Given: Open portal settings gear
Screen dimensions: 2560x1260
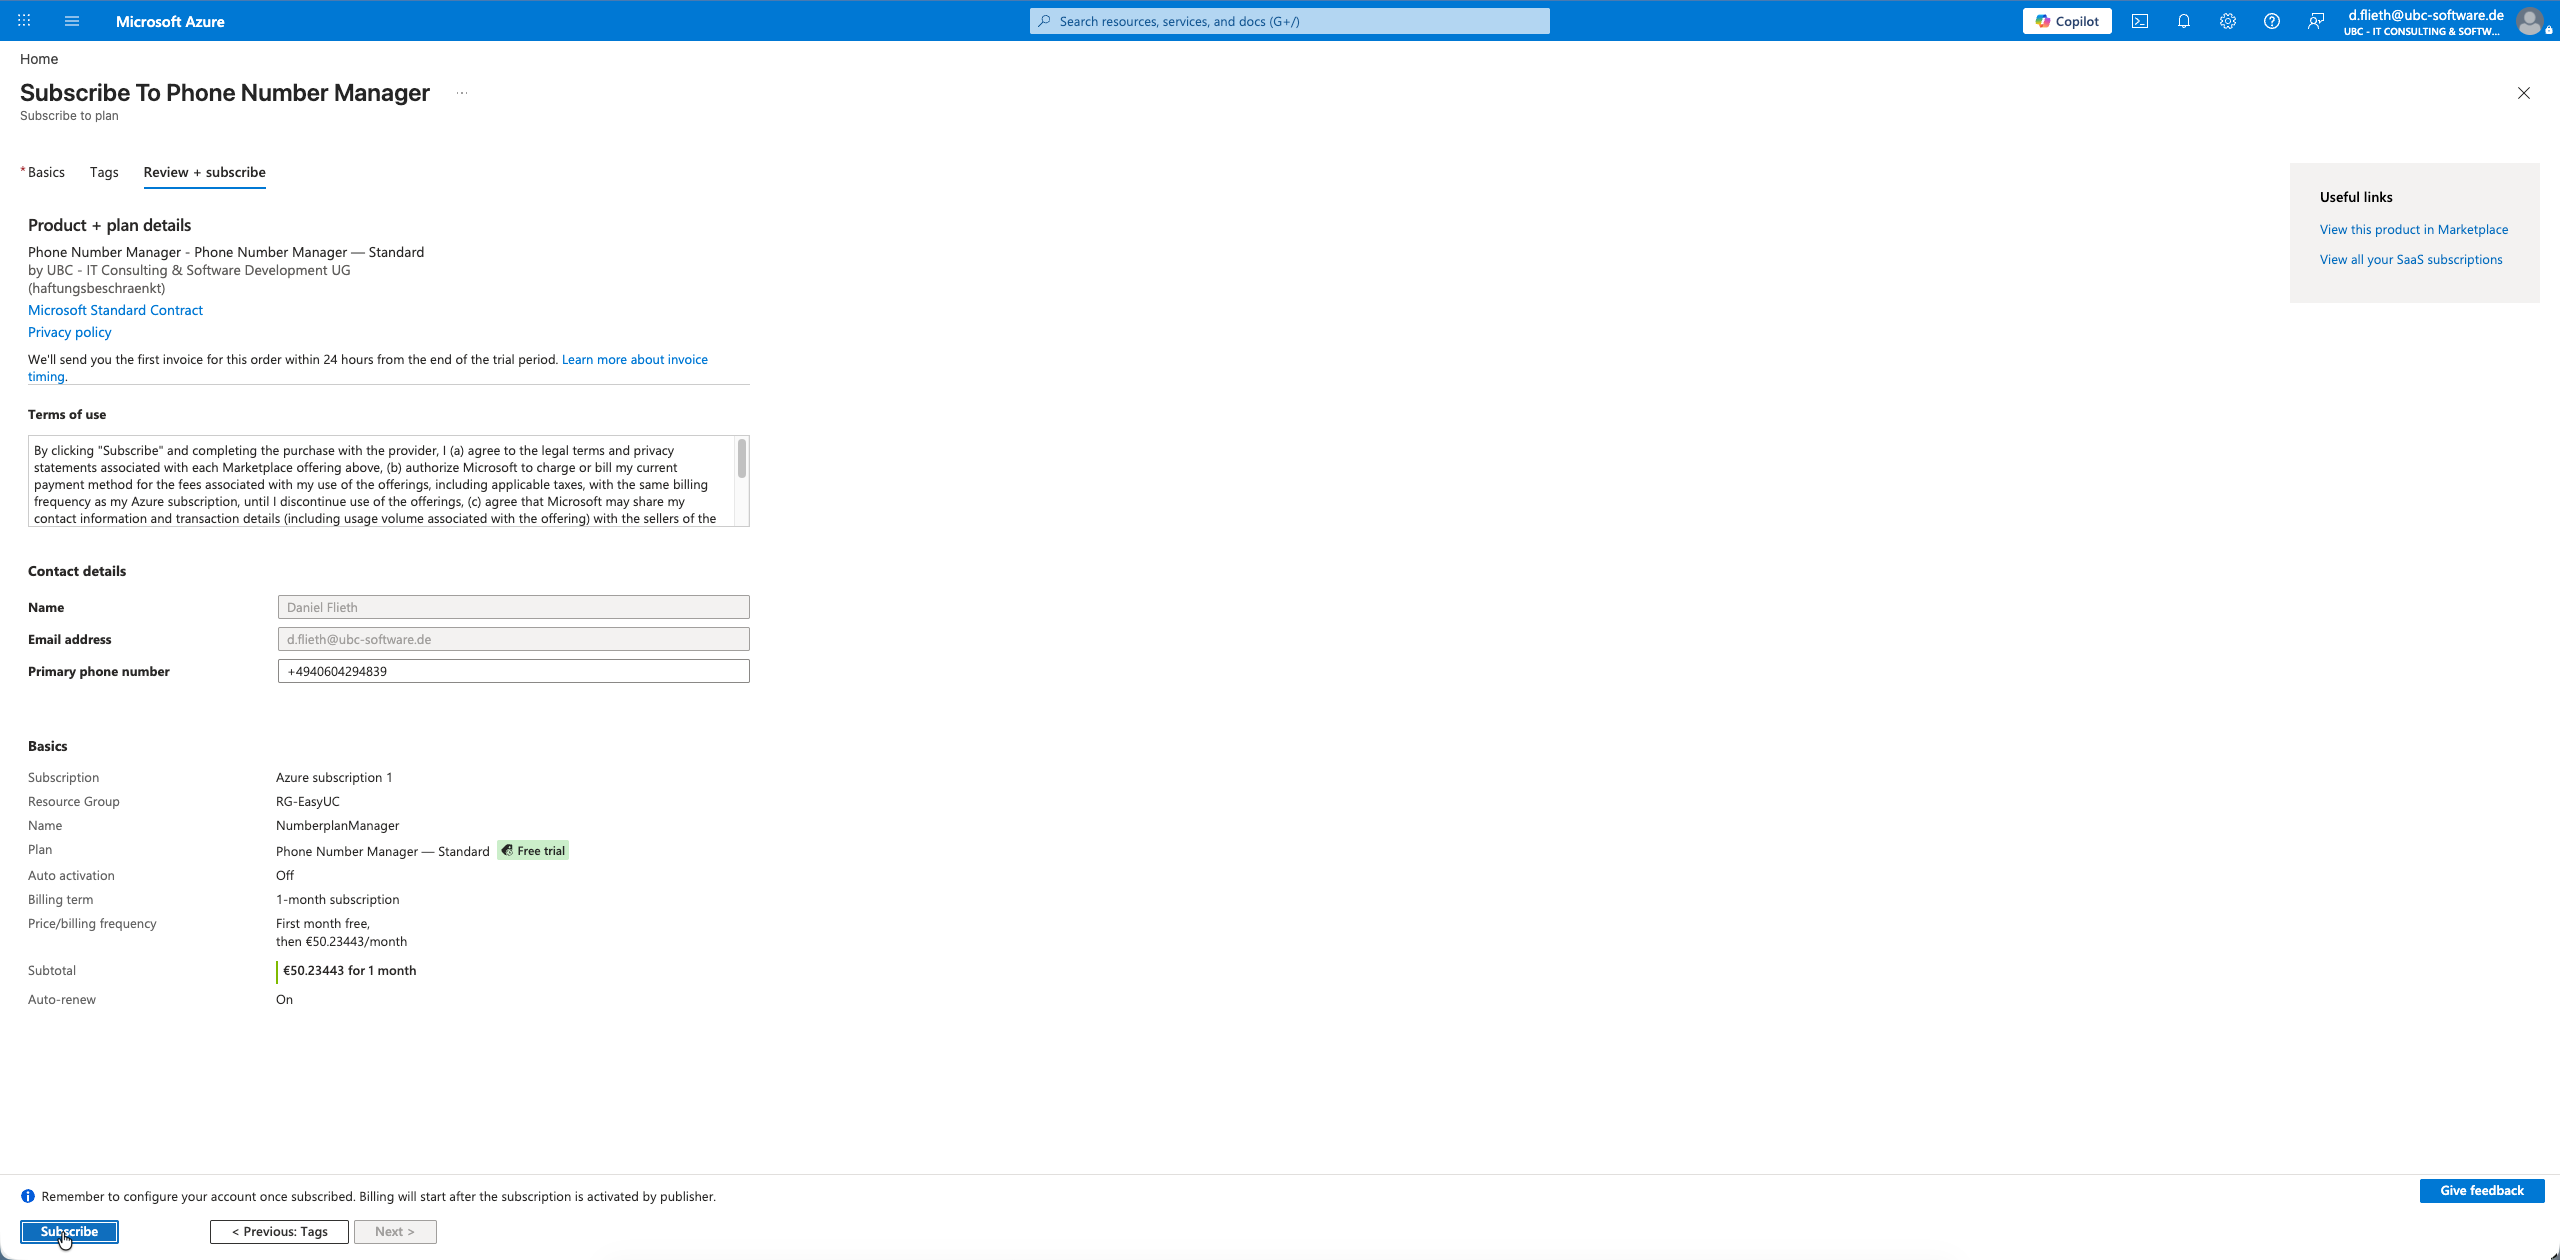Looking at the screenshot, I should coord(2228,21).
